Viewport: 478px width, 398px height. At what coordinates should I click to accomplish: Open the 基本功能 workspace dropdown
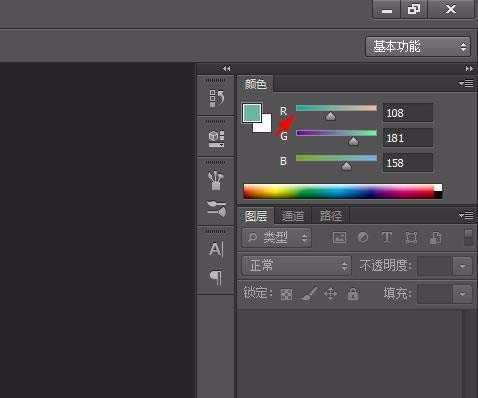(418, 47)
